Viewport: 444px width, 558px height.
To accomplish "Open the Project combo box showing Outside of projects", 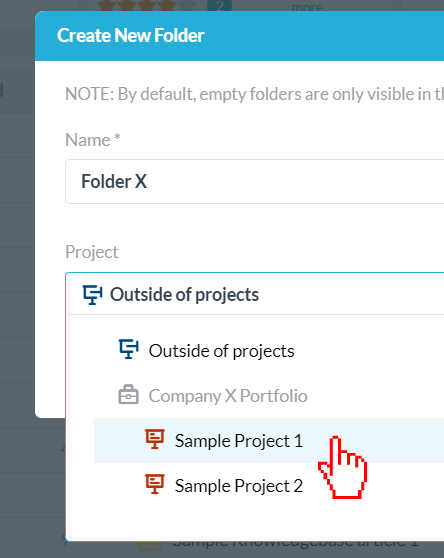I will pos(255,294).
